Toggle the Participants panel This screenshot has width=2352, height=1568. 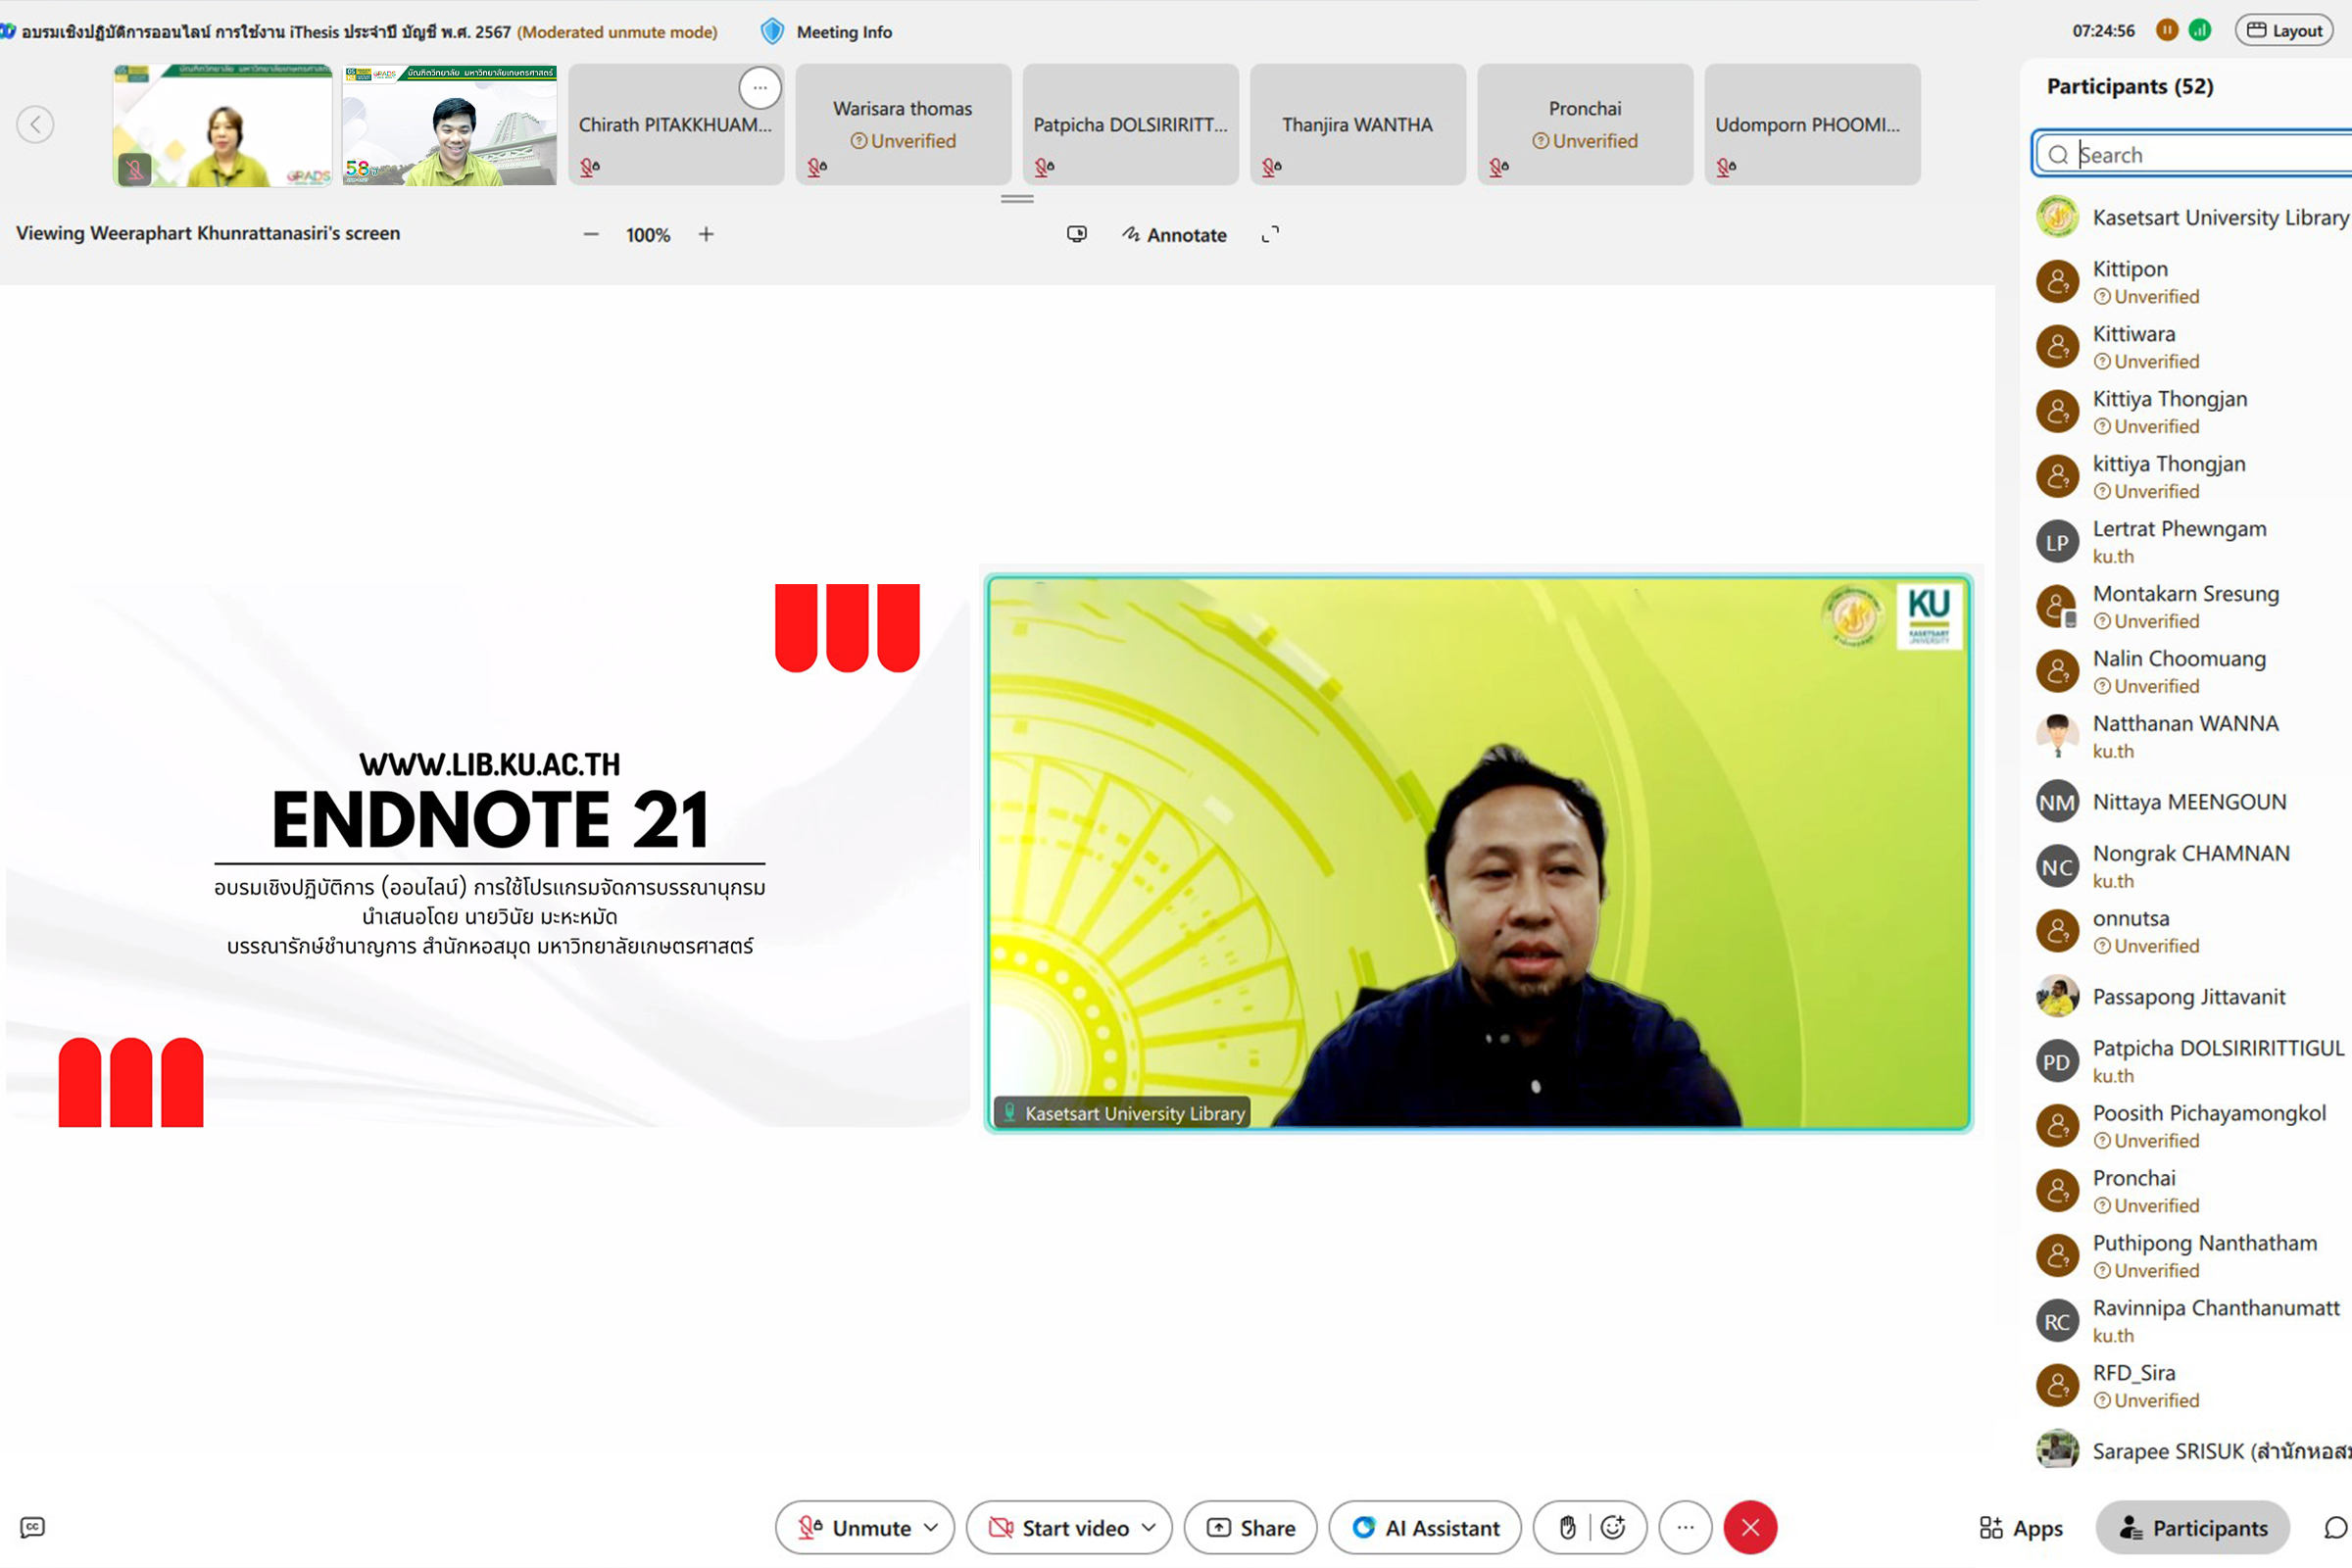point(2192,1528)
